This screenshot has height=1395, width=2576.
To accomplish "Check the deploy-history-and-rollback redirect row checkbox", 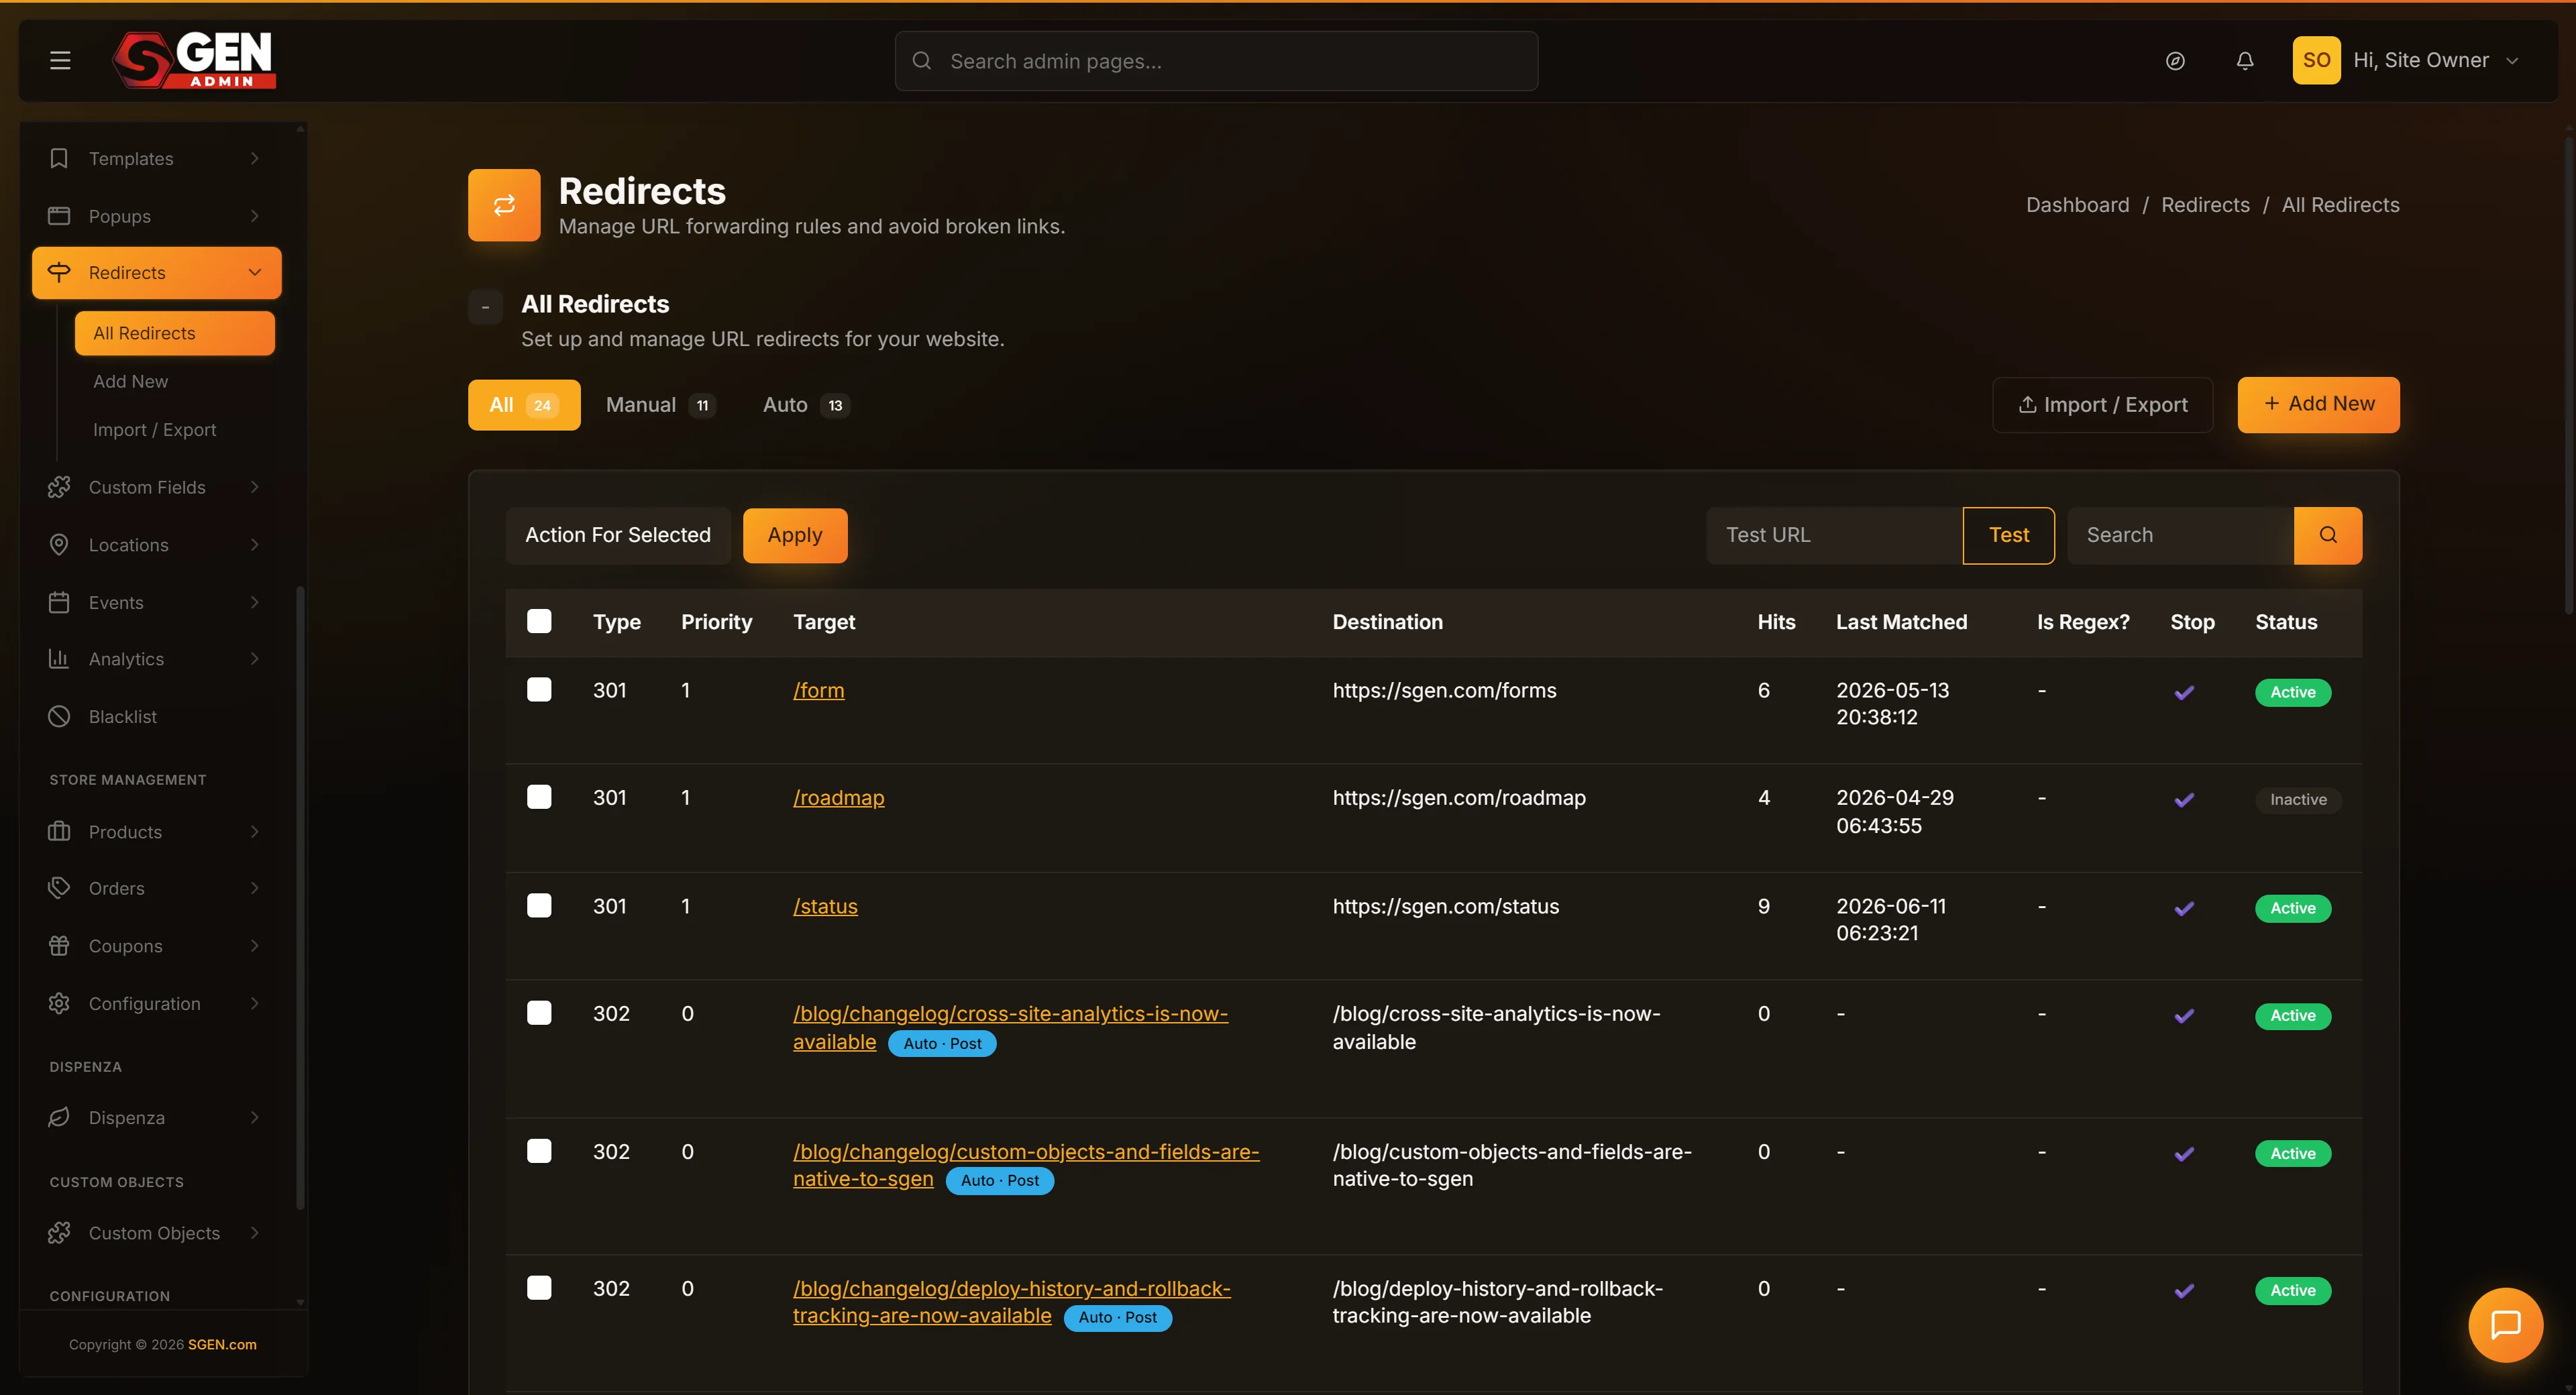I will click(x=539, y=1288).
